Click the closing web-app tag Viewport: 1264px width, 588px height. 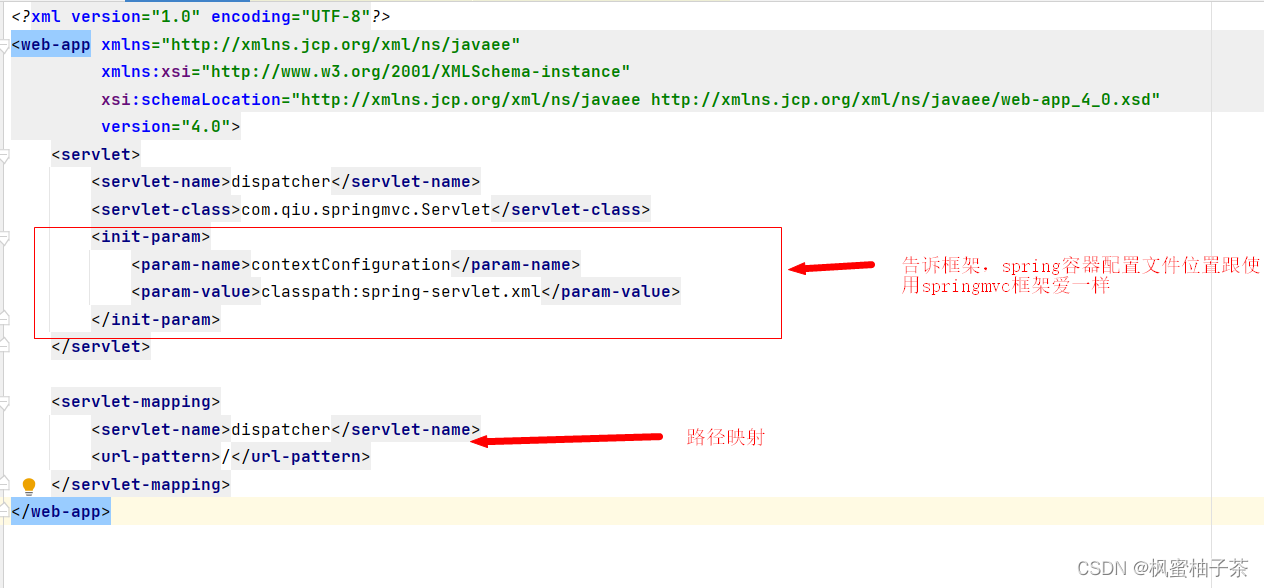point(60,511)
